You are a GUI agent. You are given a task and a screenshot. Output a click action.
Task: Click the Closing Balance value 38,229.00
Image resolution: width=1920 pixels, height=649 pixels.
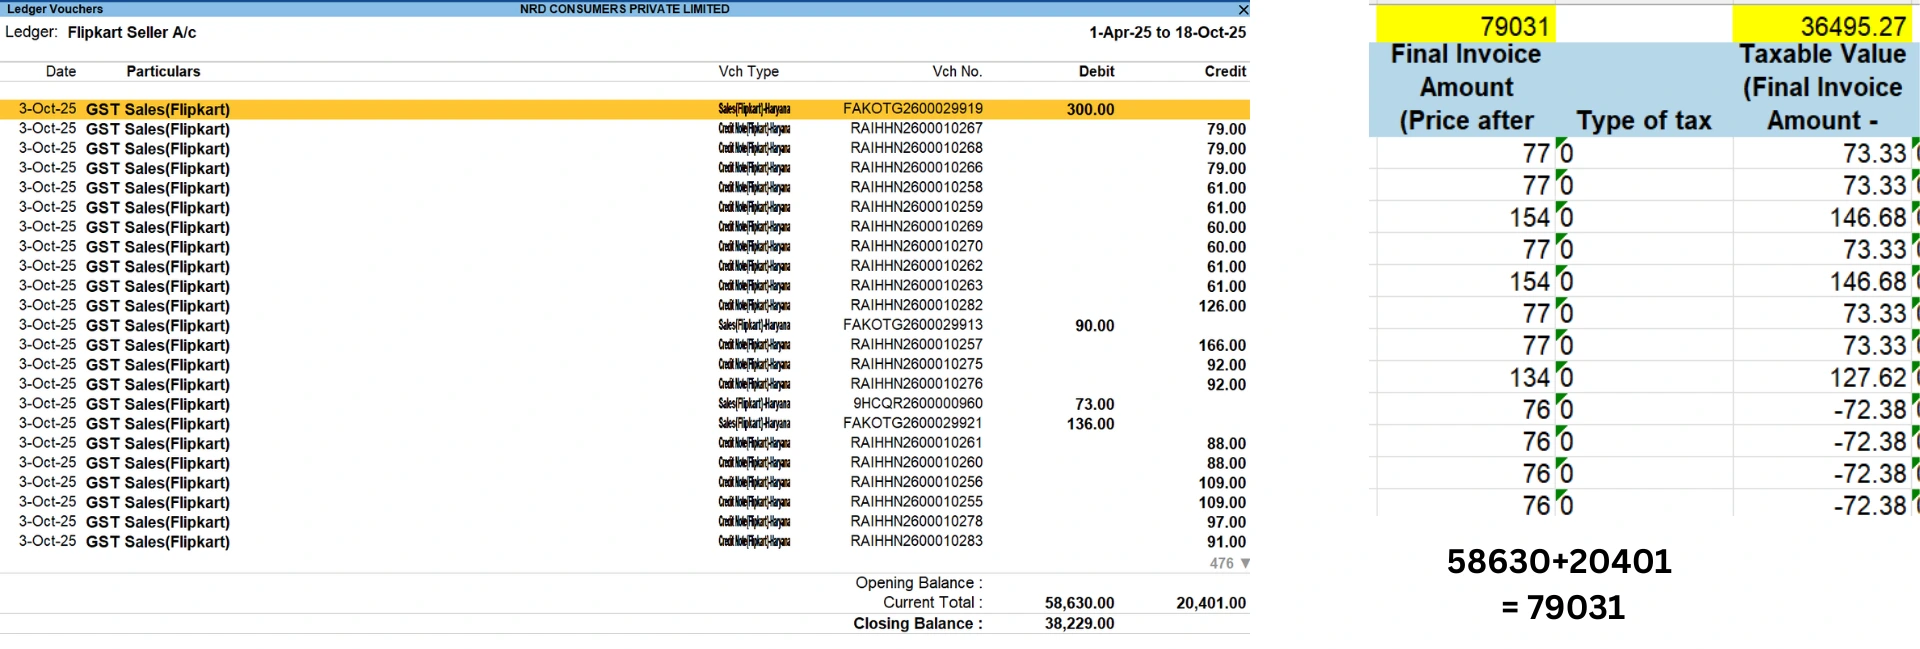coord(1079,623)
